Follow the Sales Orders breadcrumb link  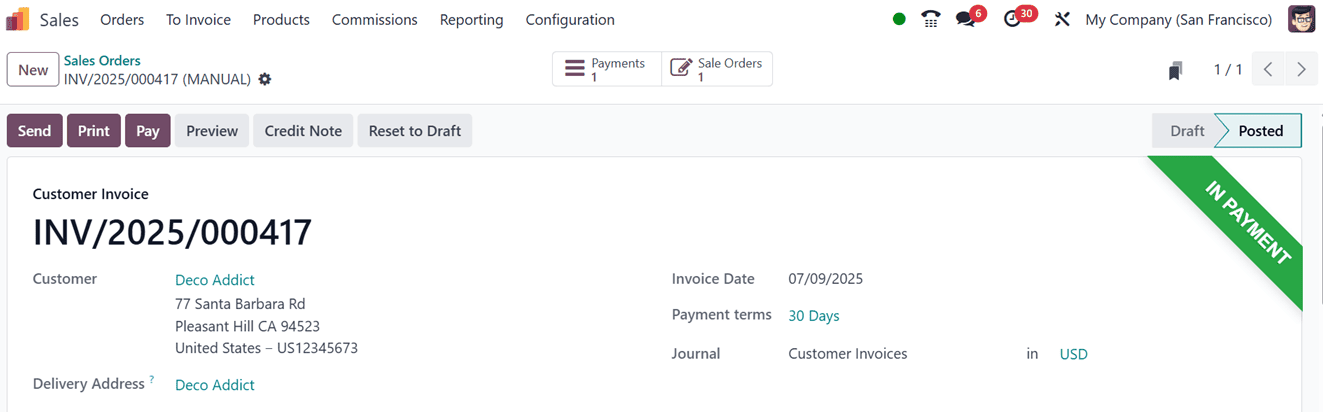pos(102,61)
